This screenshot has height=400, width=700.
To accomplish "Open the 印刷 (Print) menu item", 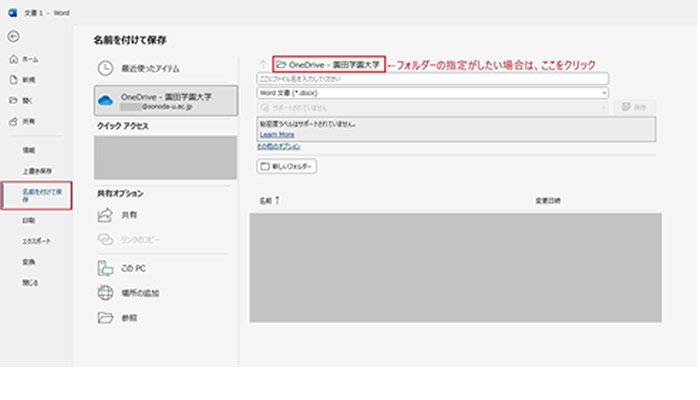I will pos(29,220).
